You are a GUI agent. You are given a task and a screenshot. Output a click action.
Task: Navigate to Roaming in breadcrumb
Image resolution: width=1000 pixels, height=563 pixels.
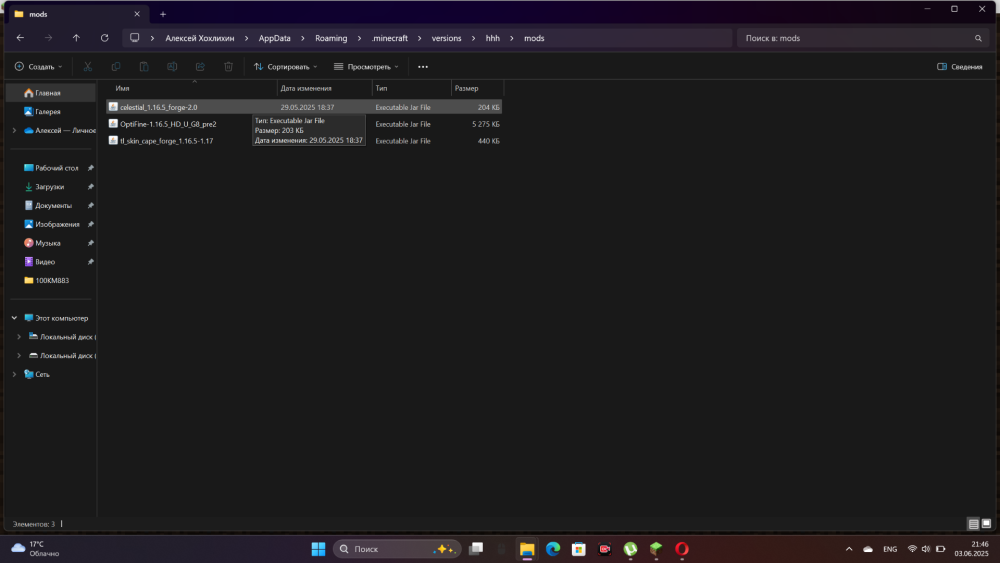[331, 38]
